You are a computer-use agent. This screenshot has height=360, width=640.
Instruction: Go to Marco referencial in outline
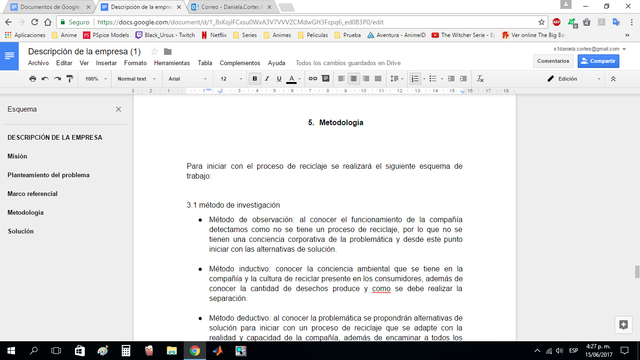(32, 194)
